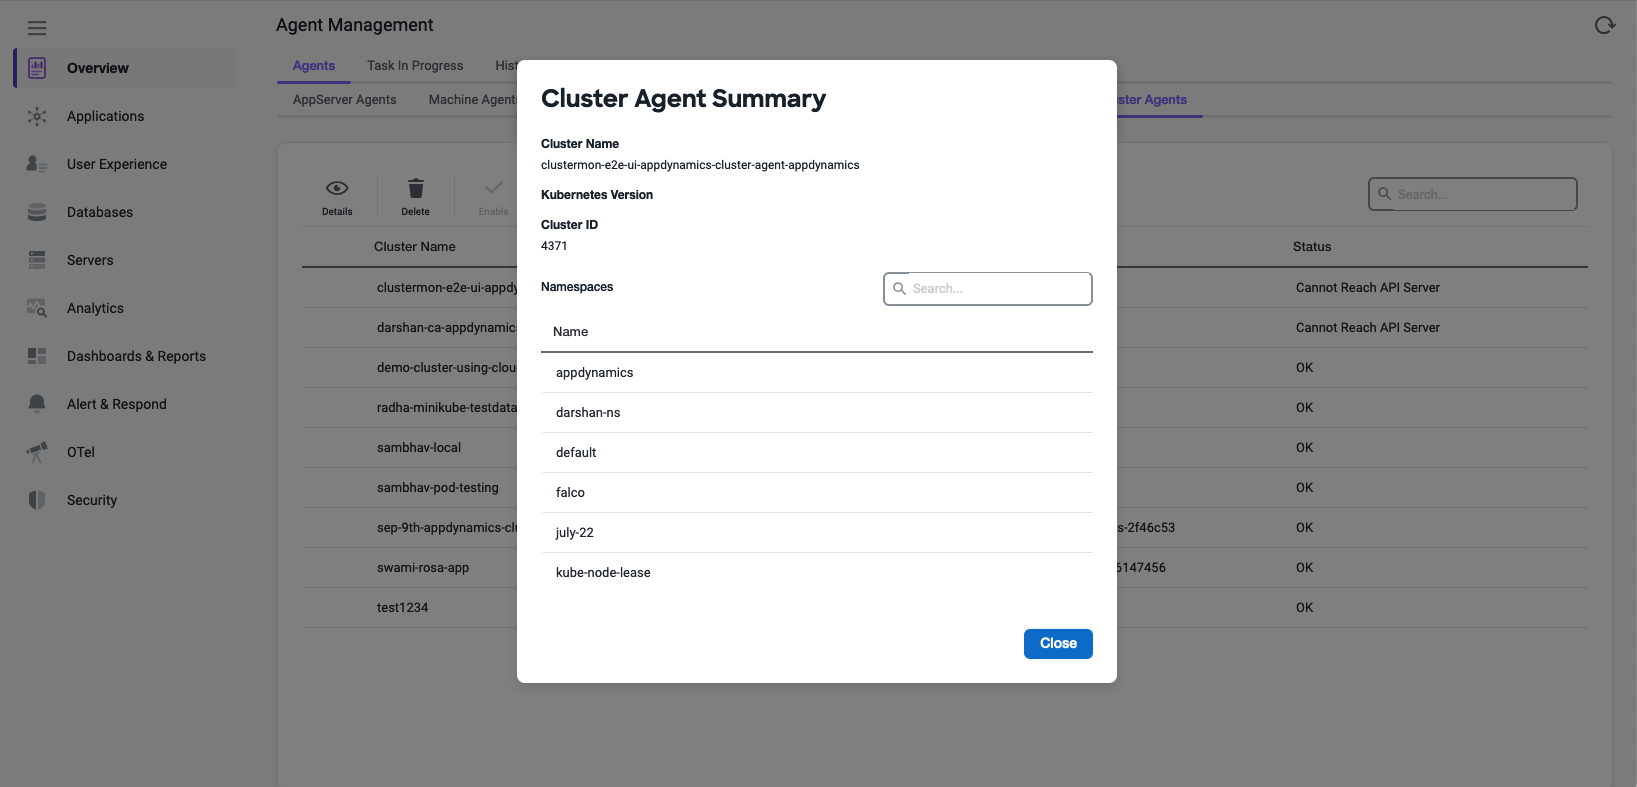Click the OK status for test1234
The height and width of the screenshot is (787, 1637).
pos(1305,608)
